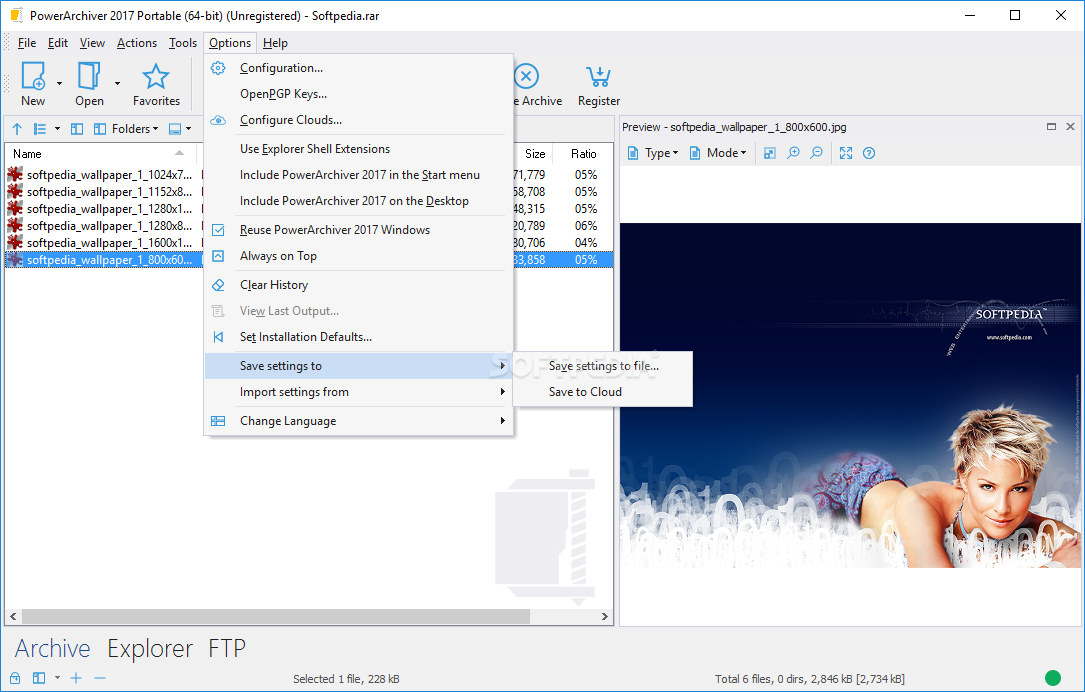1085x692 pixels.
Task: Go up one level with arrow icon
Action: [17, 129]
